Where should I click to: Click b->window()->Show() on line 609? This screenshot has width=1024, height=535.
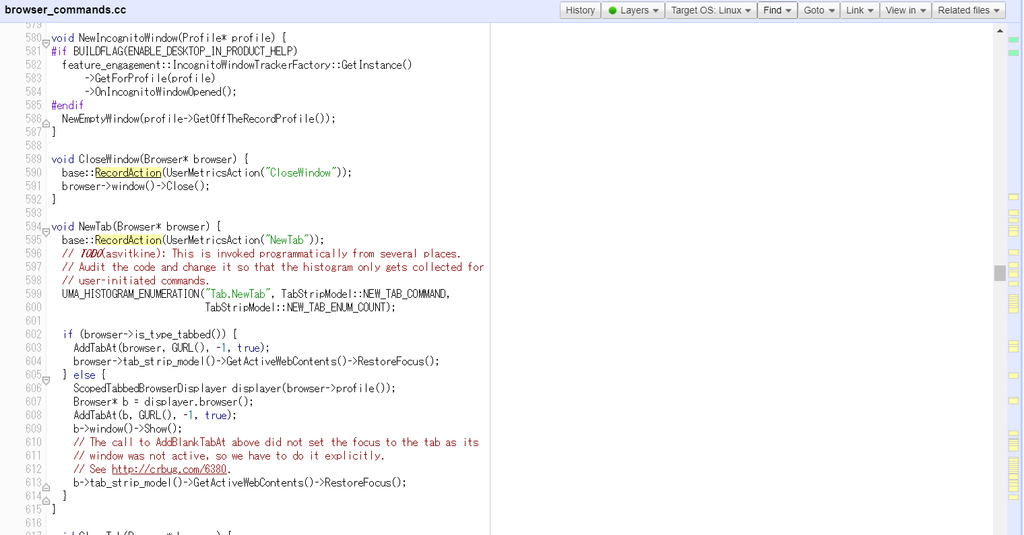pos(125,429)
